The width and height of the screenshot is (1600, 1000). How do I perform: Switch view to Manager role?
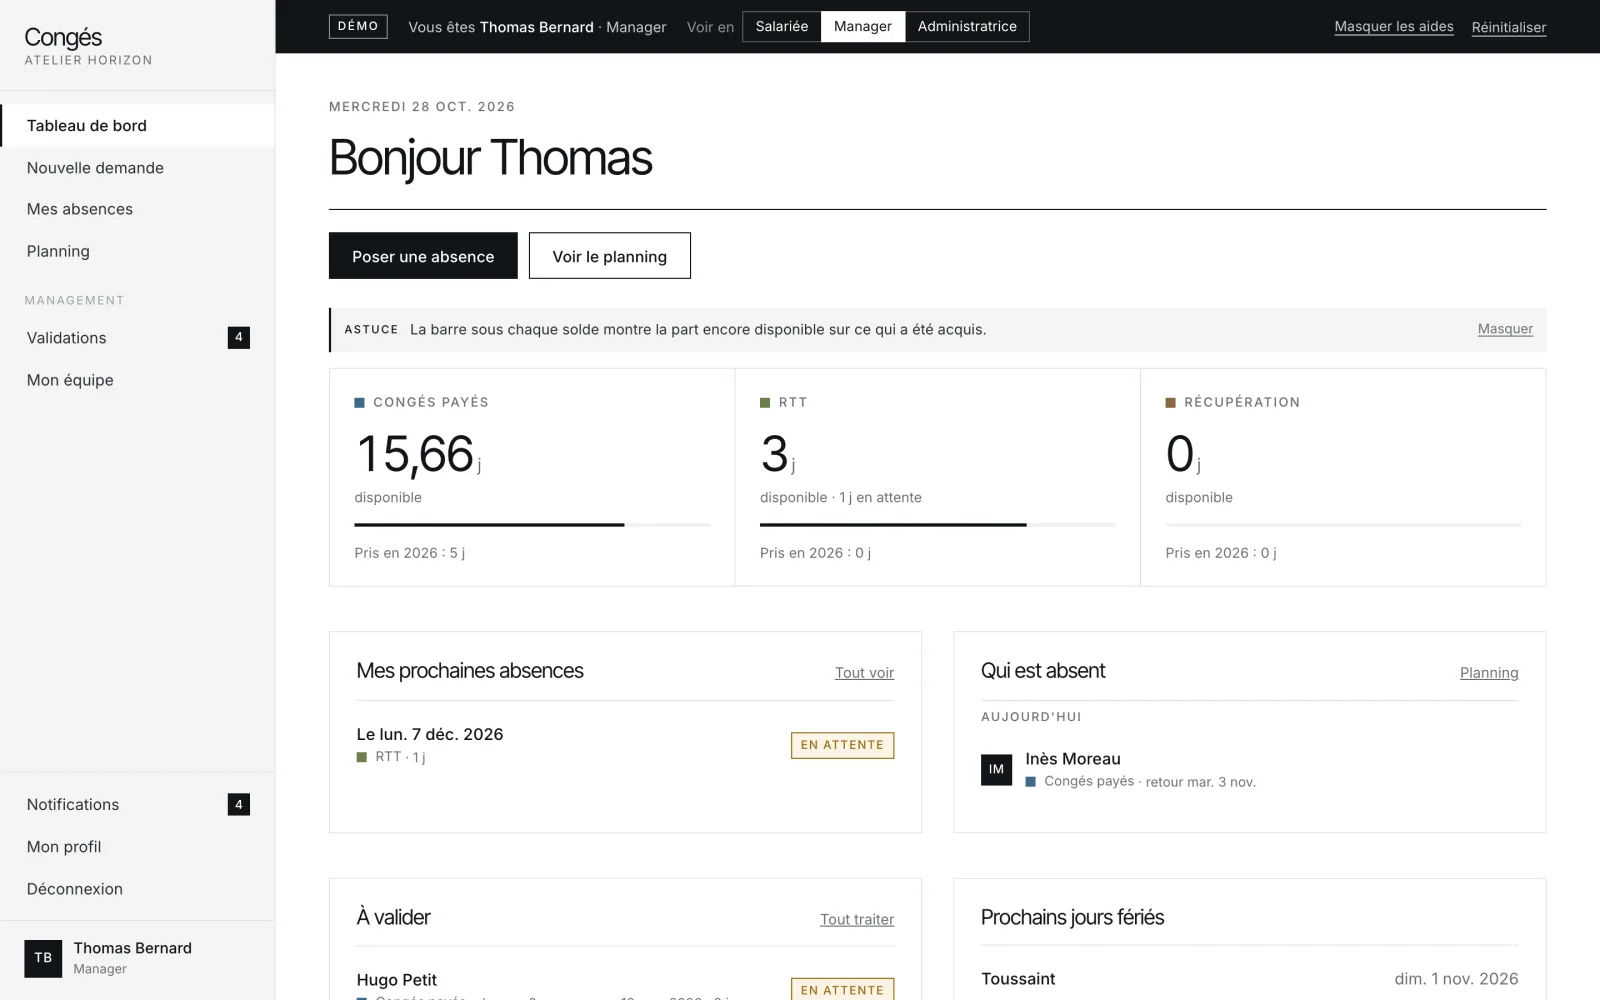(x=863, y=26)
